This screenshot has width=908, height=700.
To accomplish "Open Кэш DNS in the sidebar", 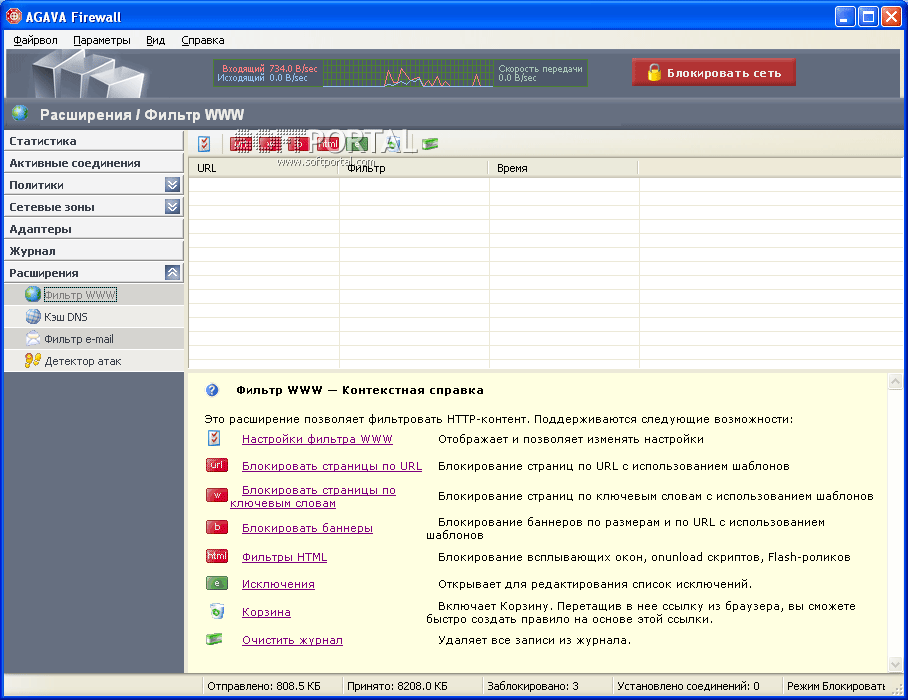I will (93, 317).
